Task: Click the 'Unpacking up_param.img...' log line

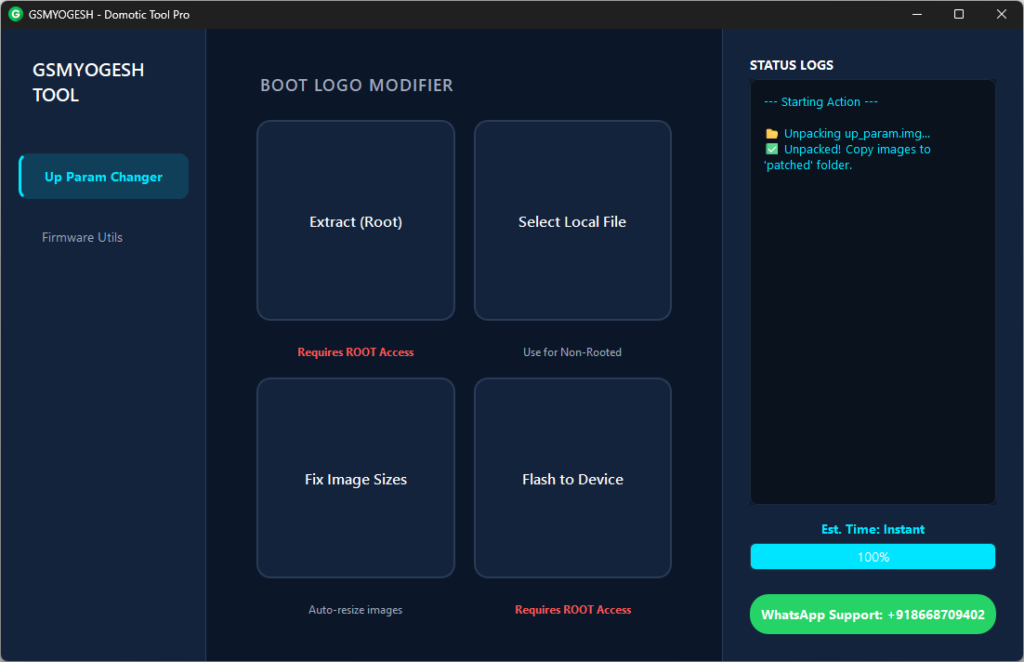Action: pyautogui.click(x=857, y=133)
